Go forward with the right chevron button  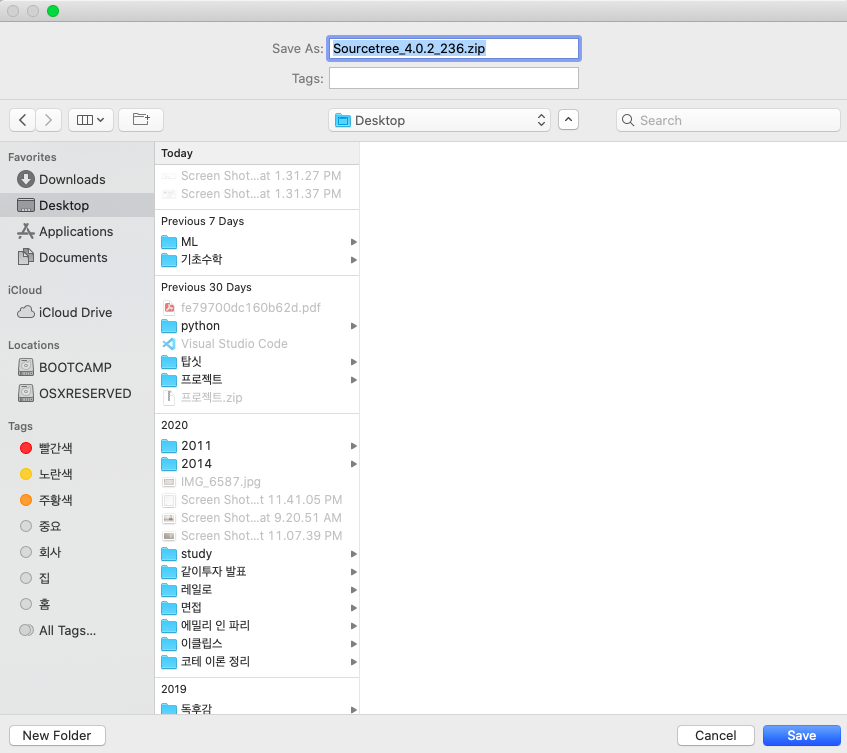click(x=49, y=120)
